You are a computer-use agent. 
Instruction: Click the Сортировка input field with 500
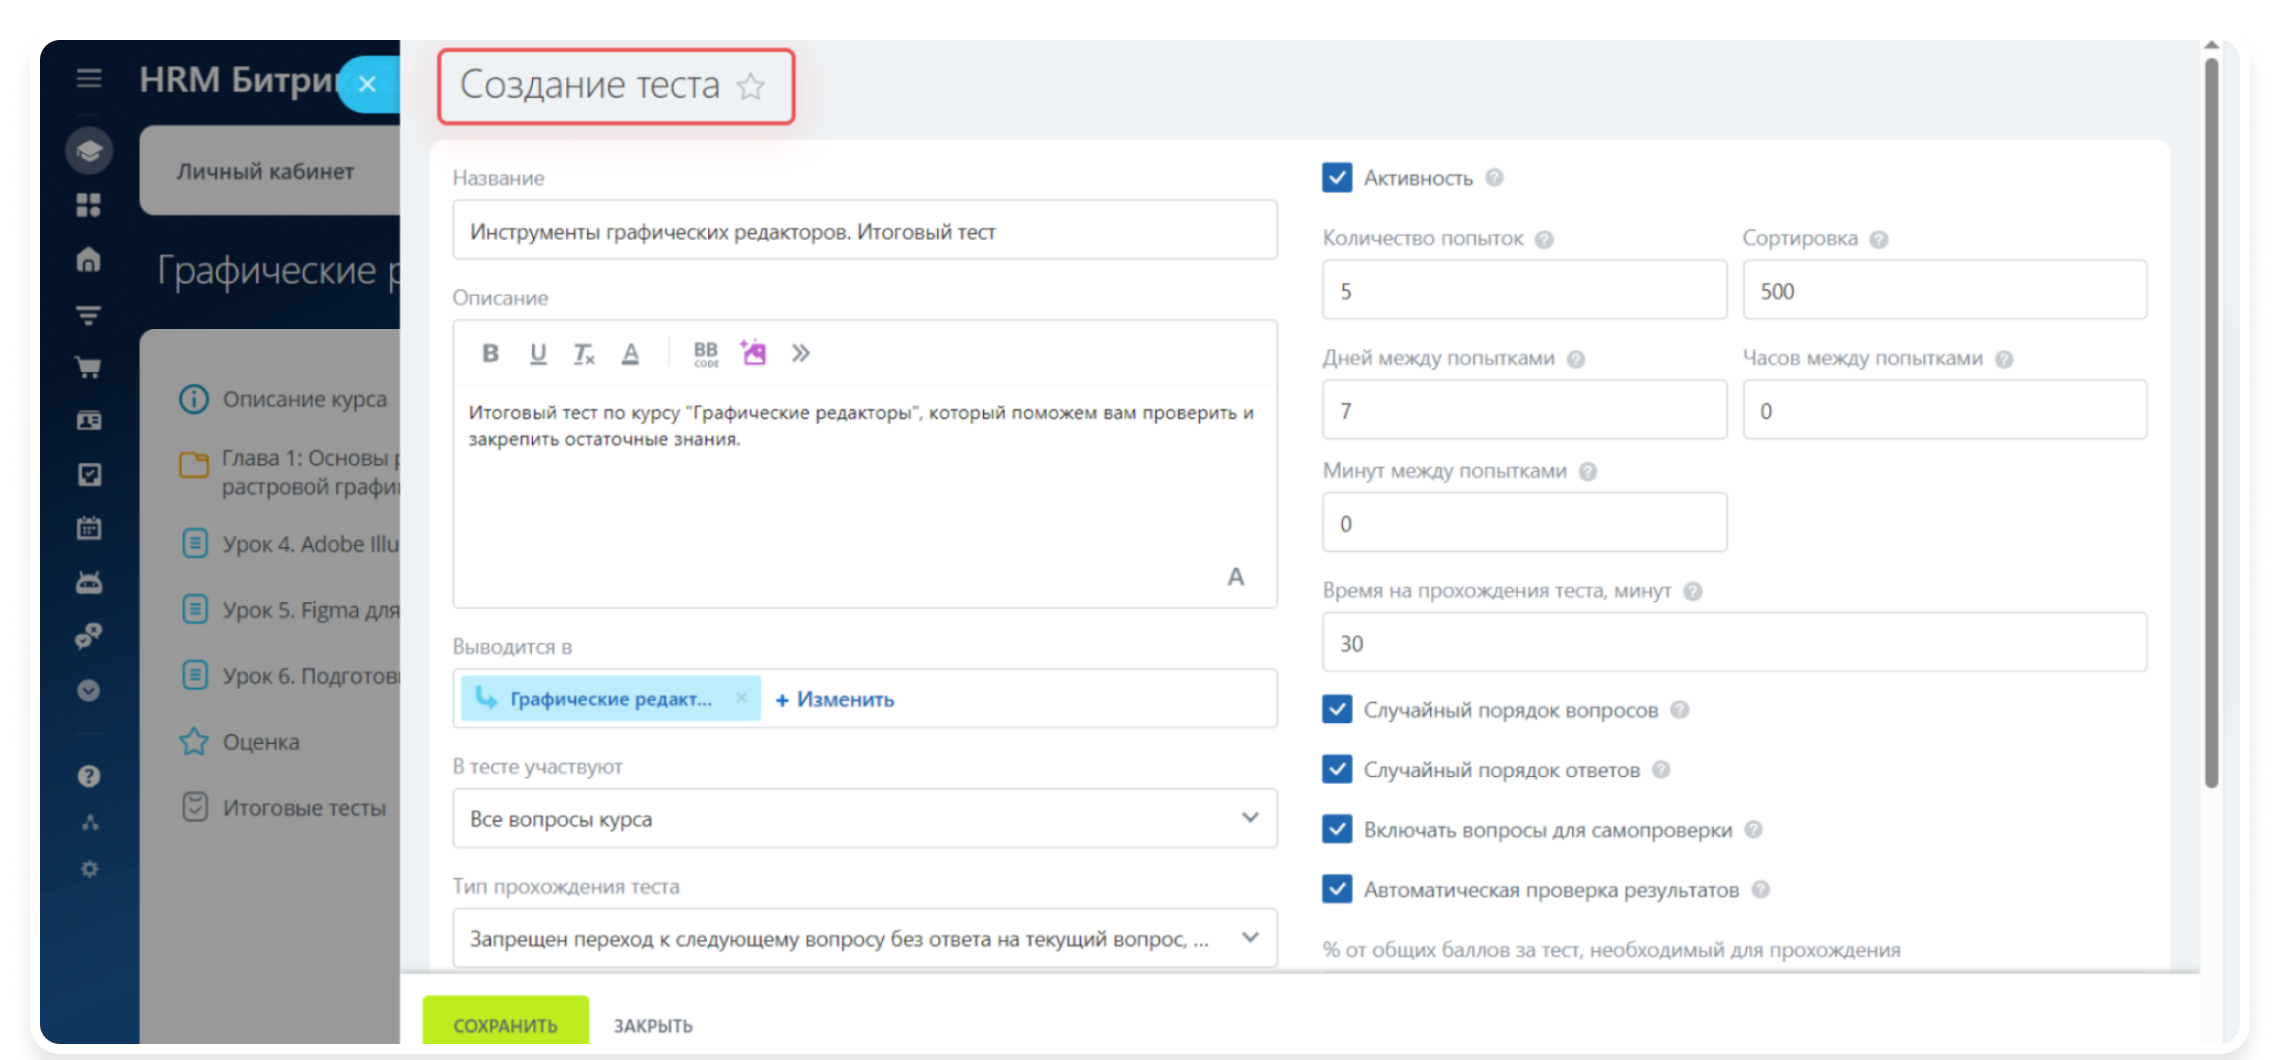coord(1944,290)
